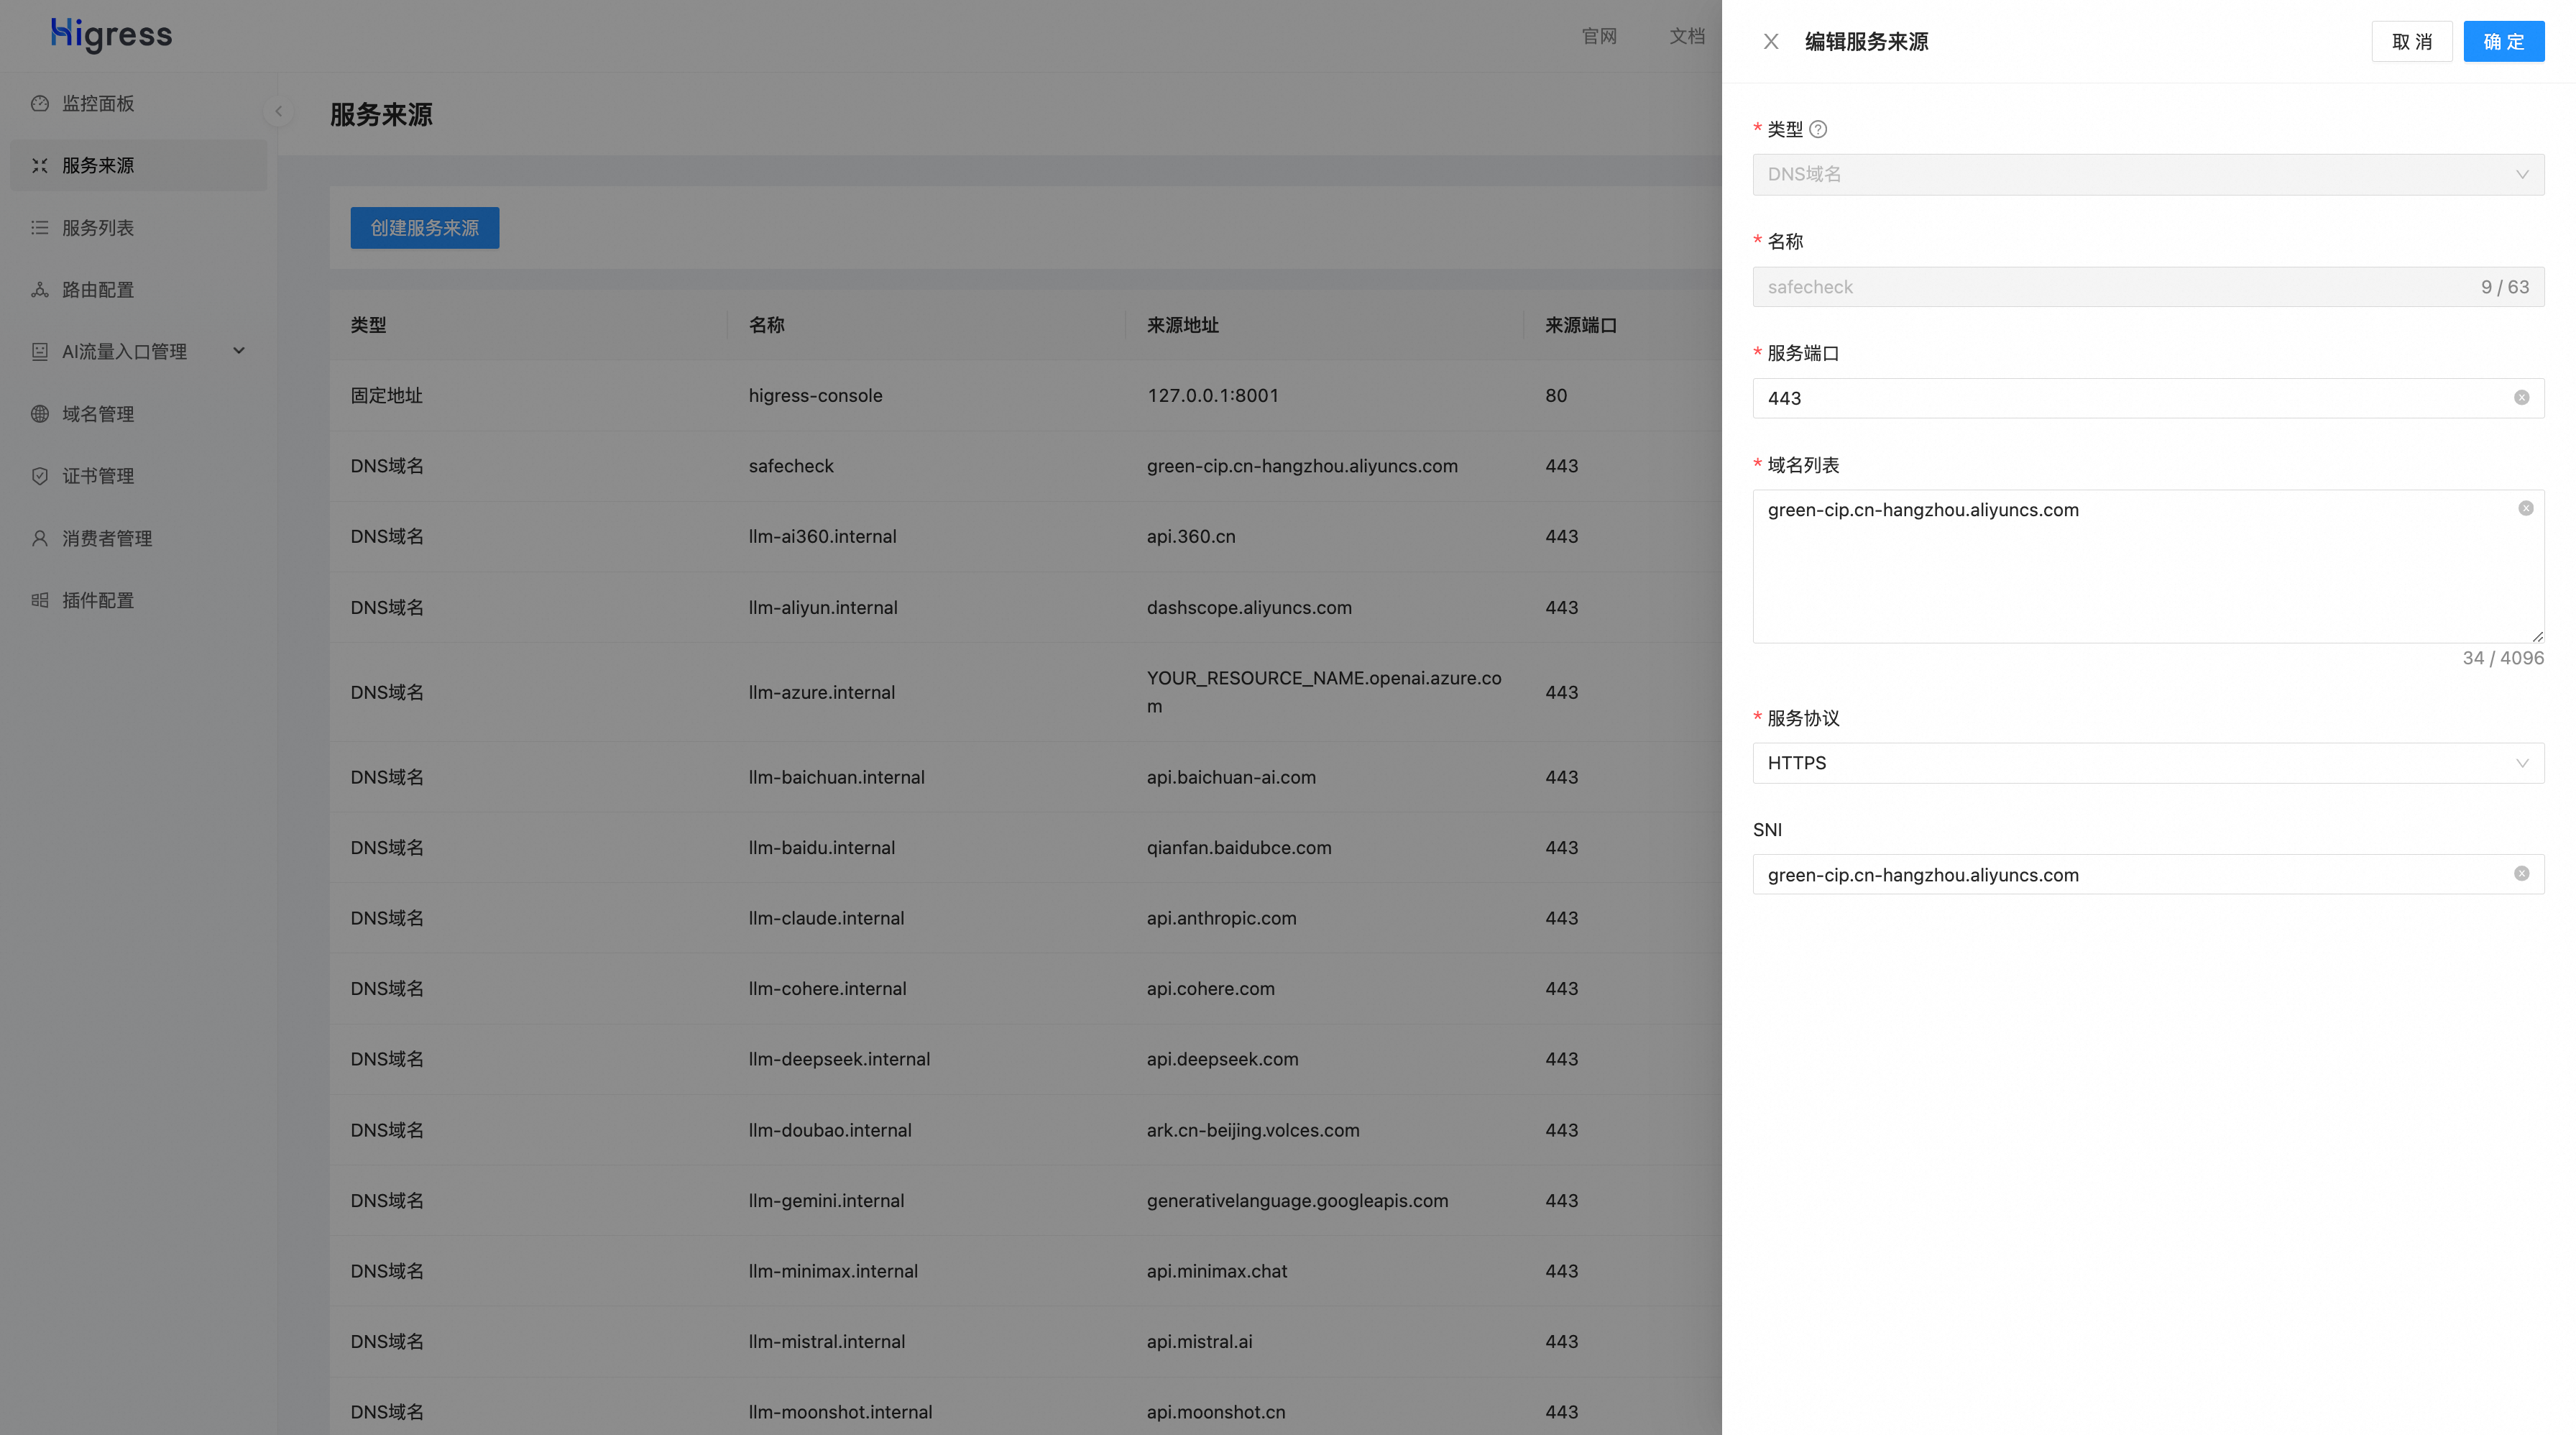The height and width of the screenshot is (1435, 2576).
Task: Open the 服务协议 HTTPS dropdown
Action: pos(2147,763)
